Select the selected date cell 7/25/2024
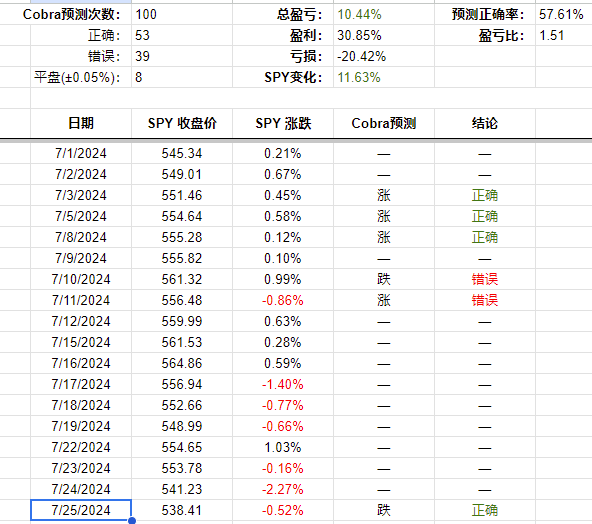 point(81,510)
